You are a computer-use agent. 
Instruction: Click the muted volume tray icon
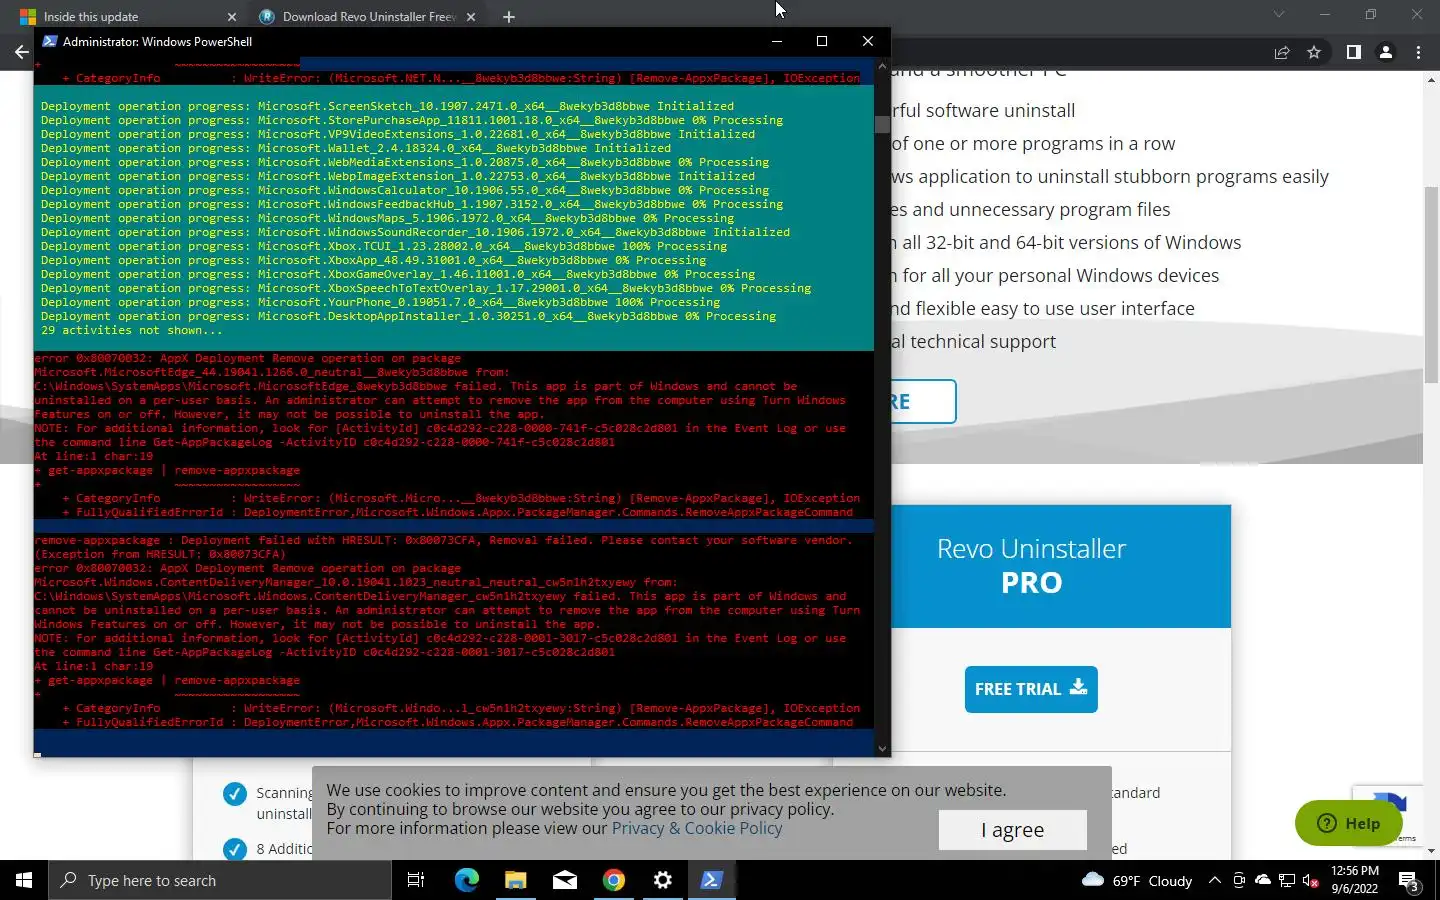(x=1310, y=880)
